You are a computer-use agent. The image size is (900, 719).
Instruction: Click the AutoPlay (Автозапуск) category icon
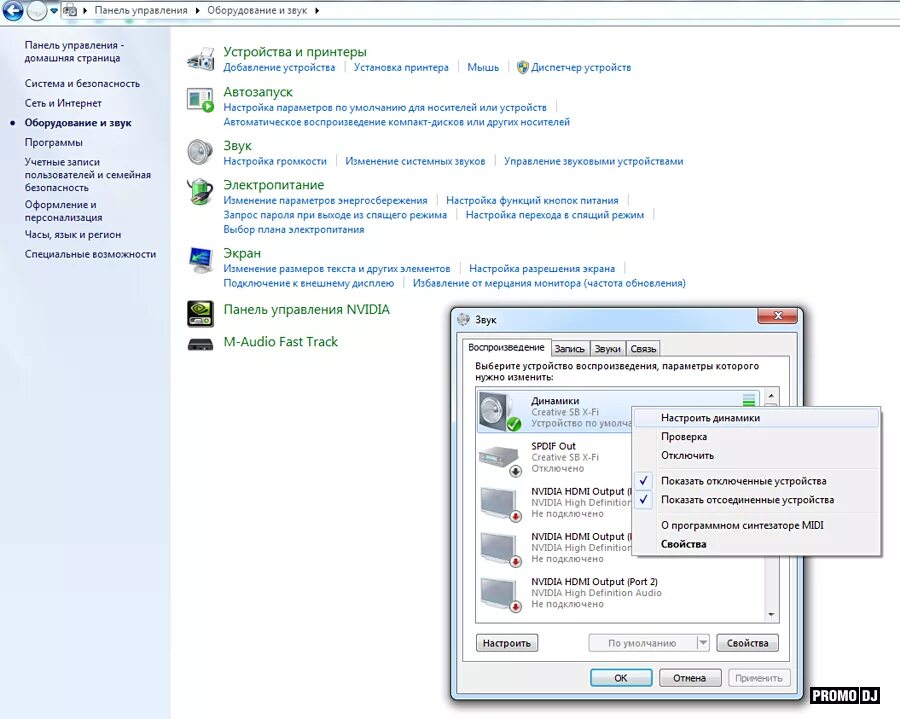coord(200,100)
